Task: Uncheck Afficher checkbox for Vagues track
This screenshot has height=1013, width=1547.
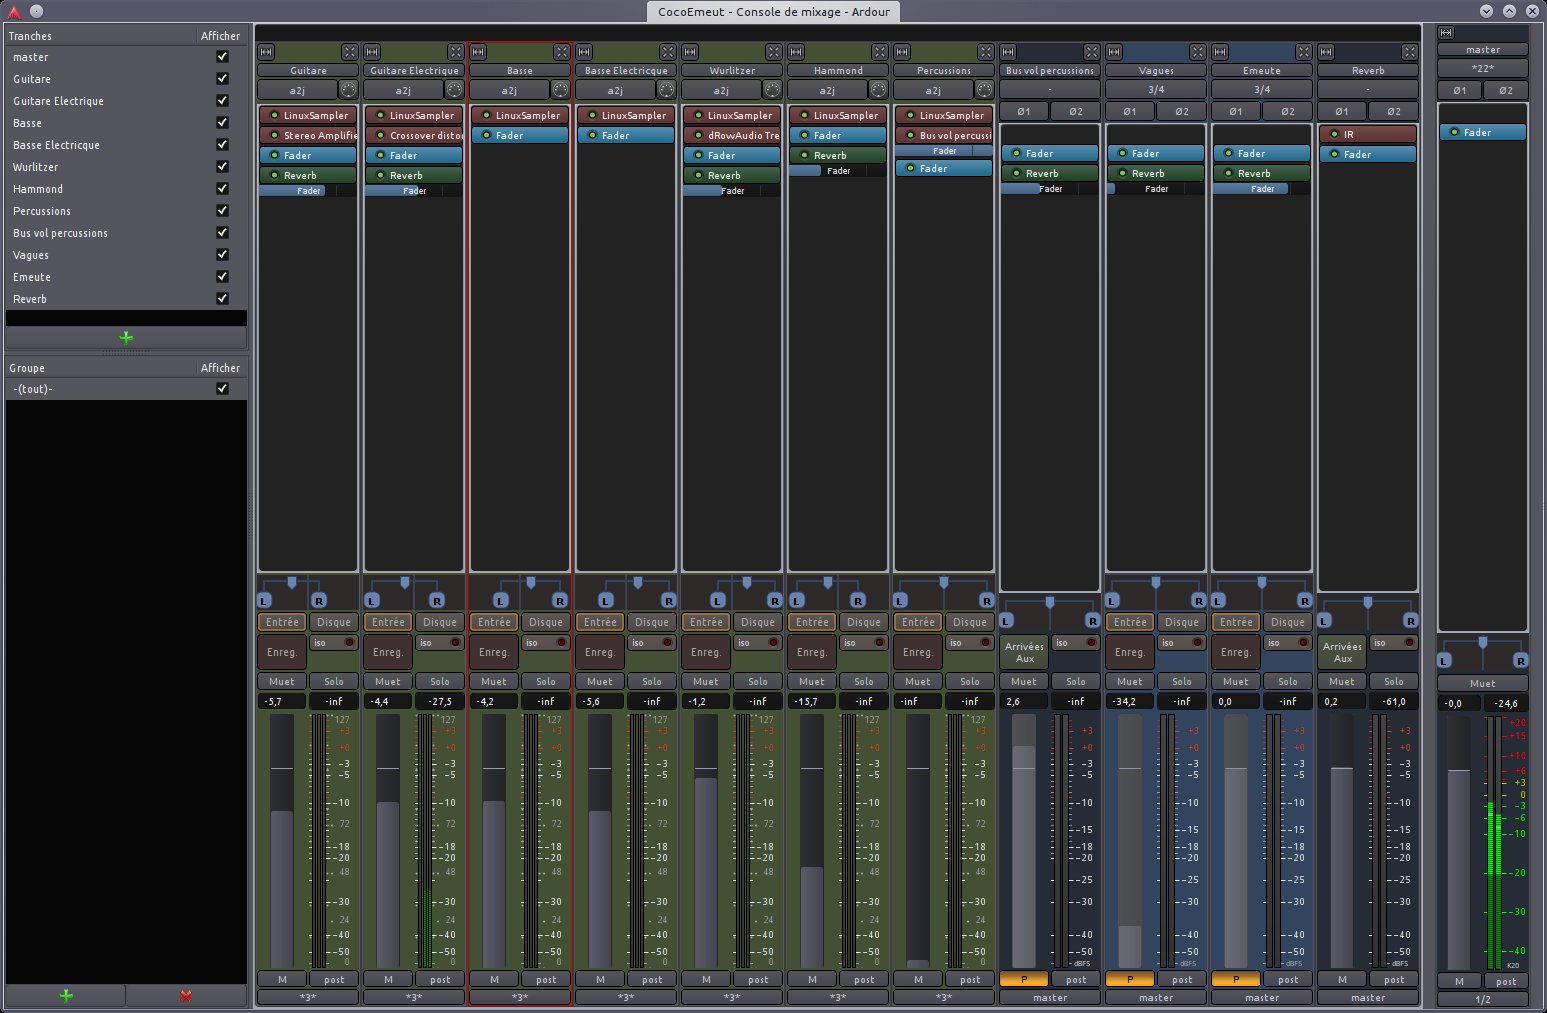Action: tap(222, 255)
